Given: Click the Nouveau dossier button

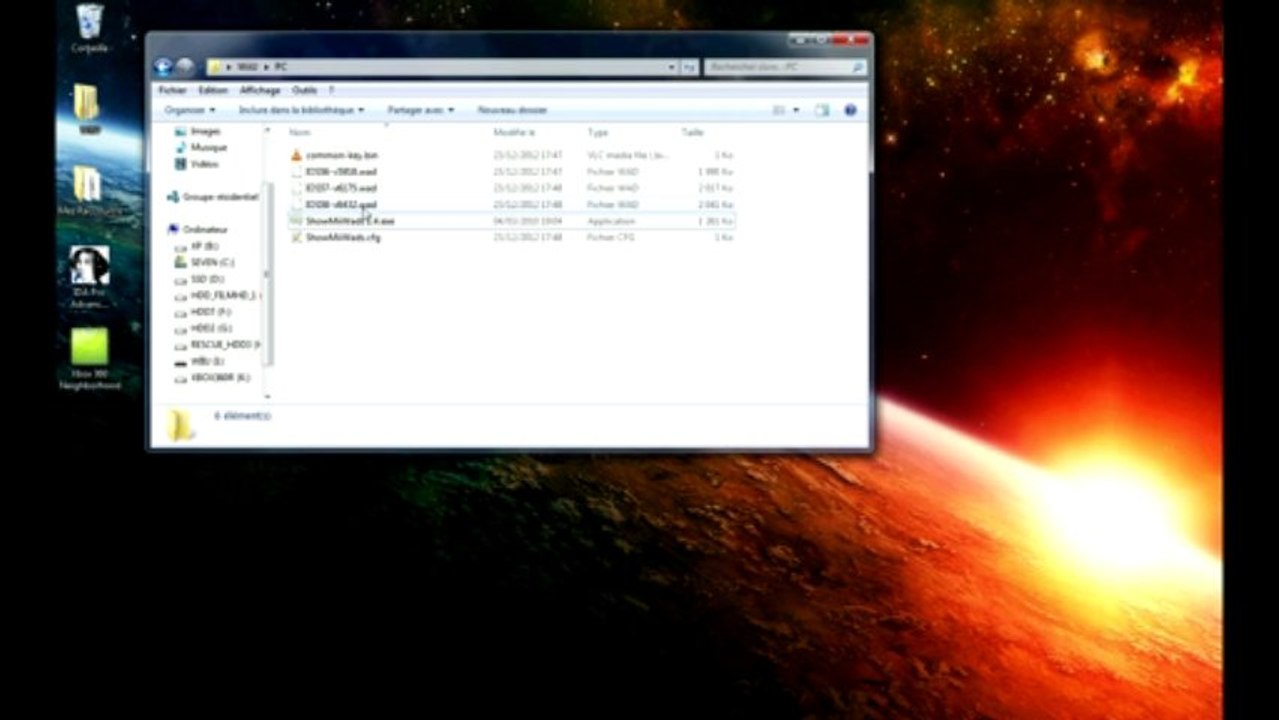Looking at the screenshot, I should pyautogui.click(x=511, y=110).
